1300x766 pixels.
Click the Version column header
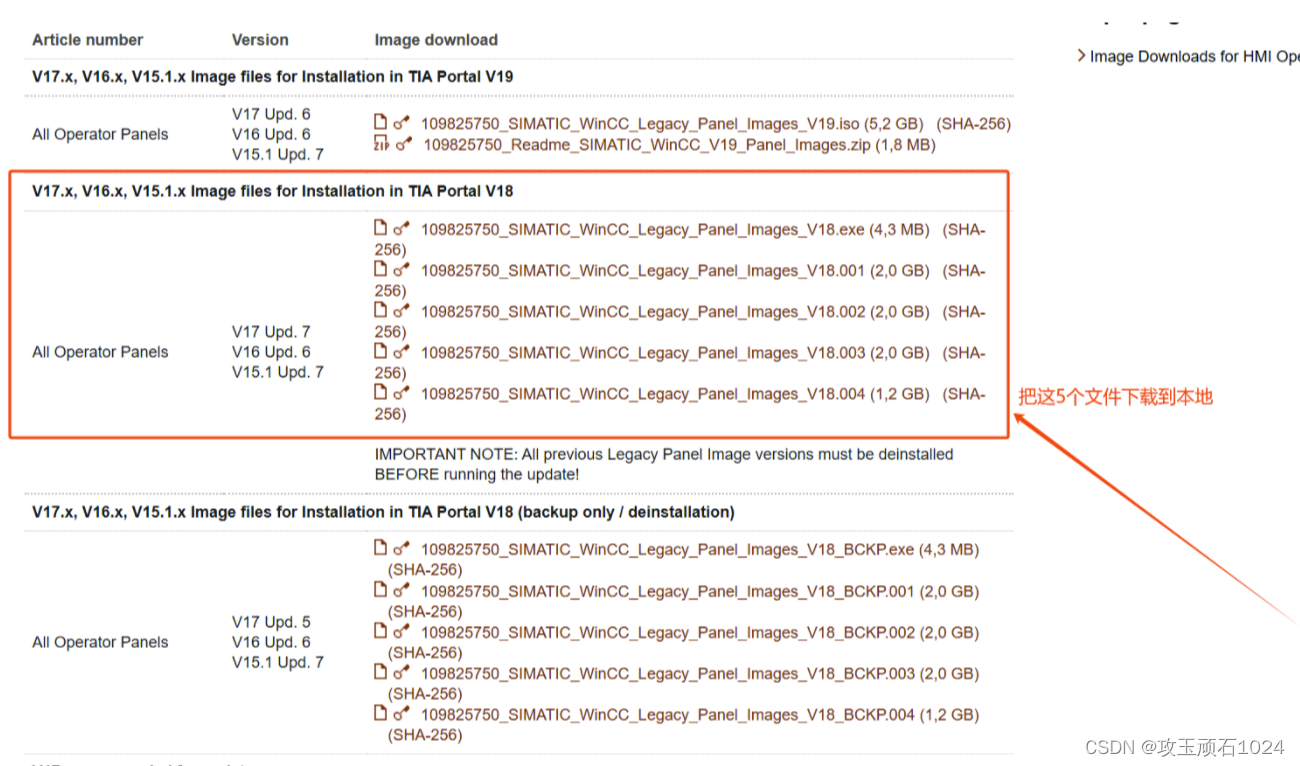point(260,40)
